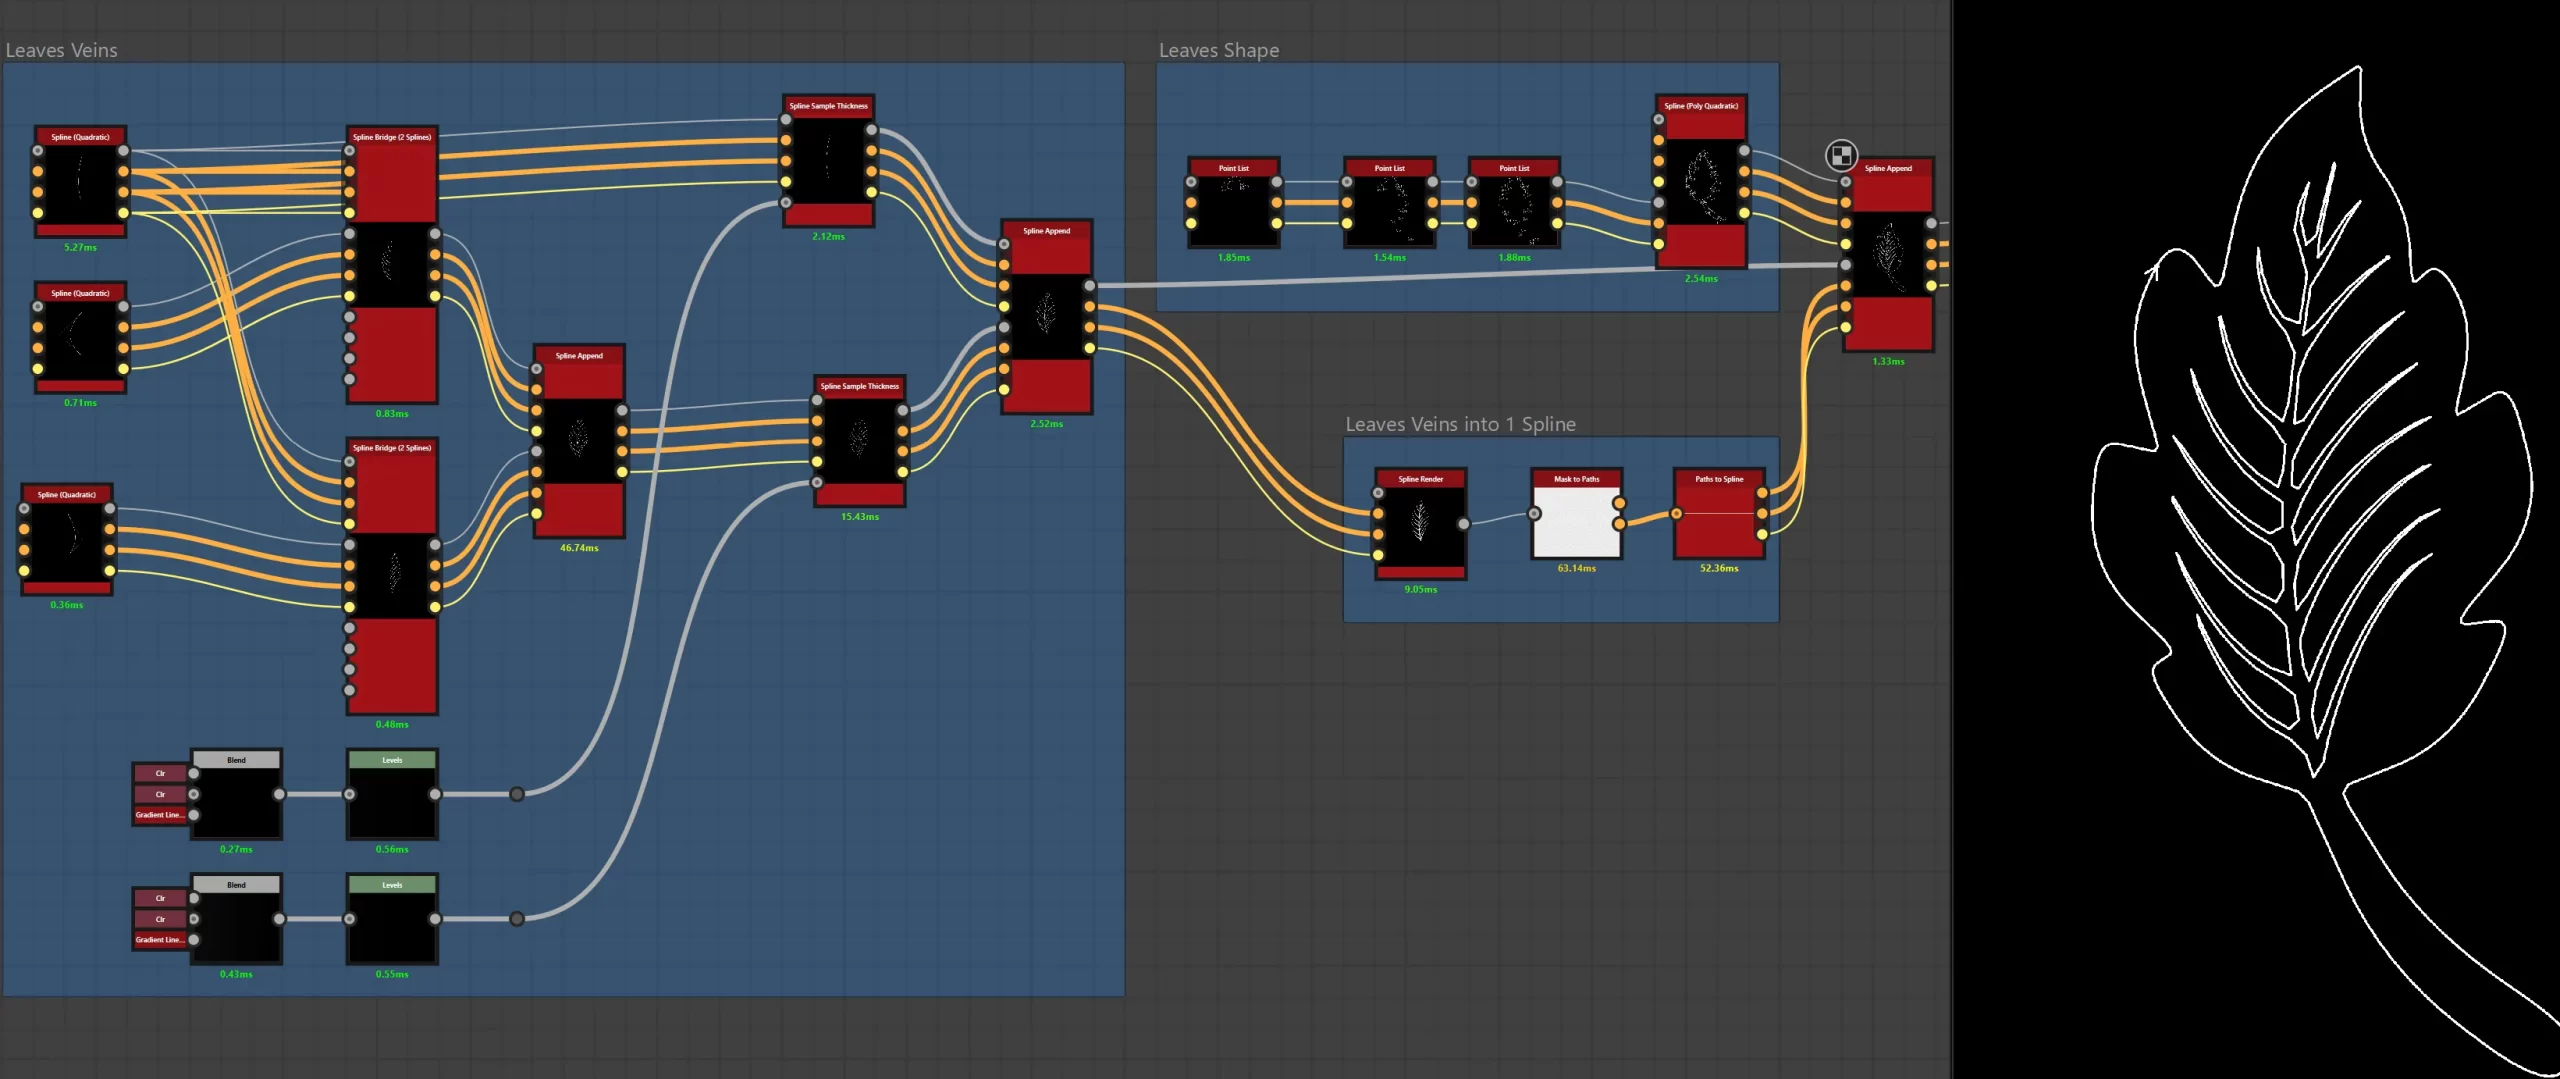
Task: Select the Paths to Spline node
Action: point(1719,514)
